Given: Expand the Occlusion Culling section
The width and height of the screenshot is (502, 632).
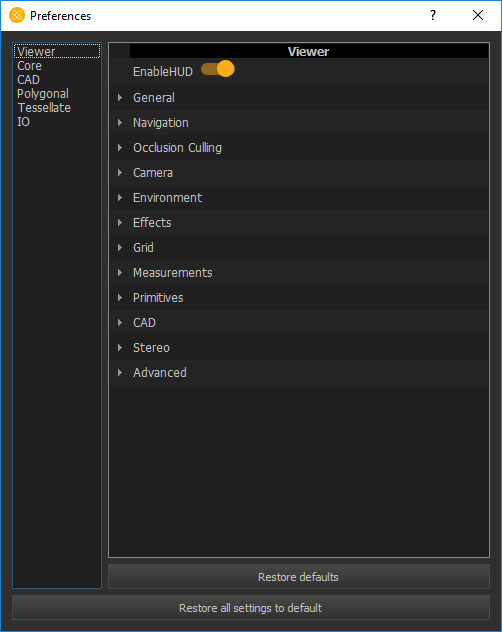Looking at the screenshot, I should [120, 148].
